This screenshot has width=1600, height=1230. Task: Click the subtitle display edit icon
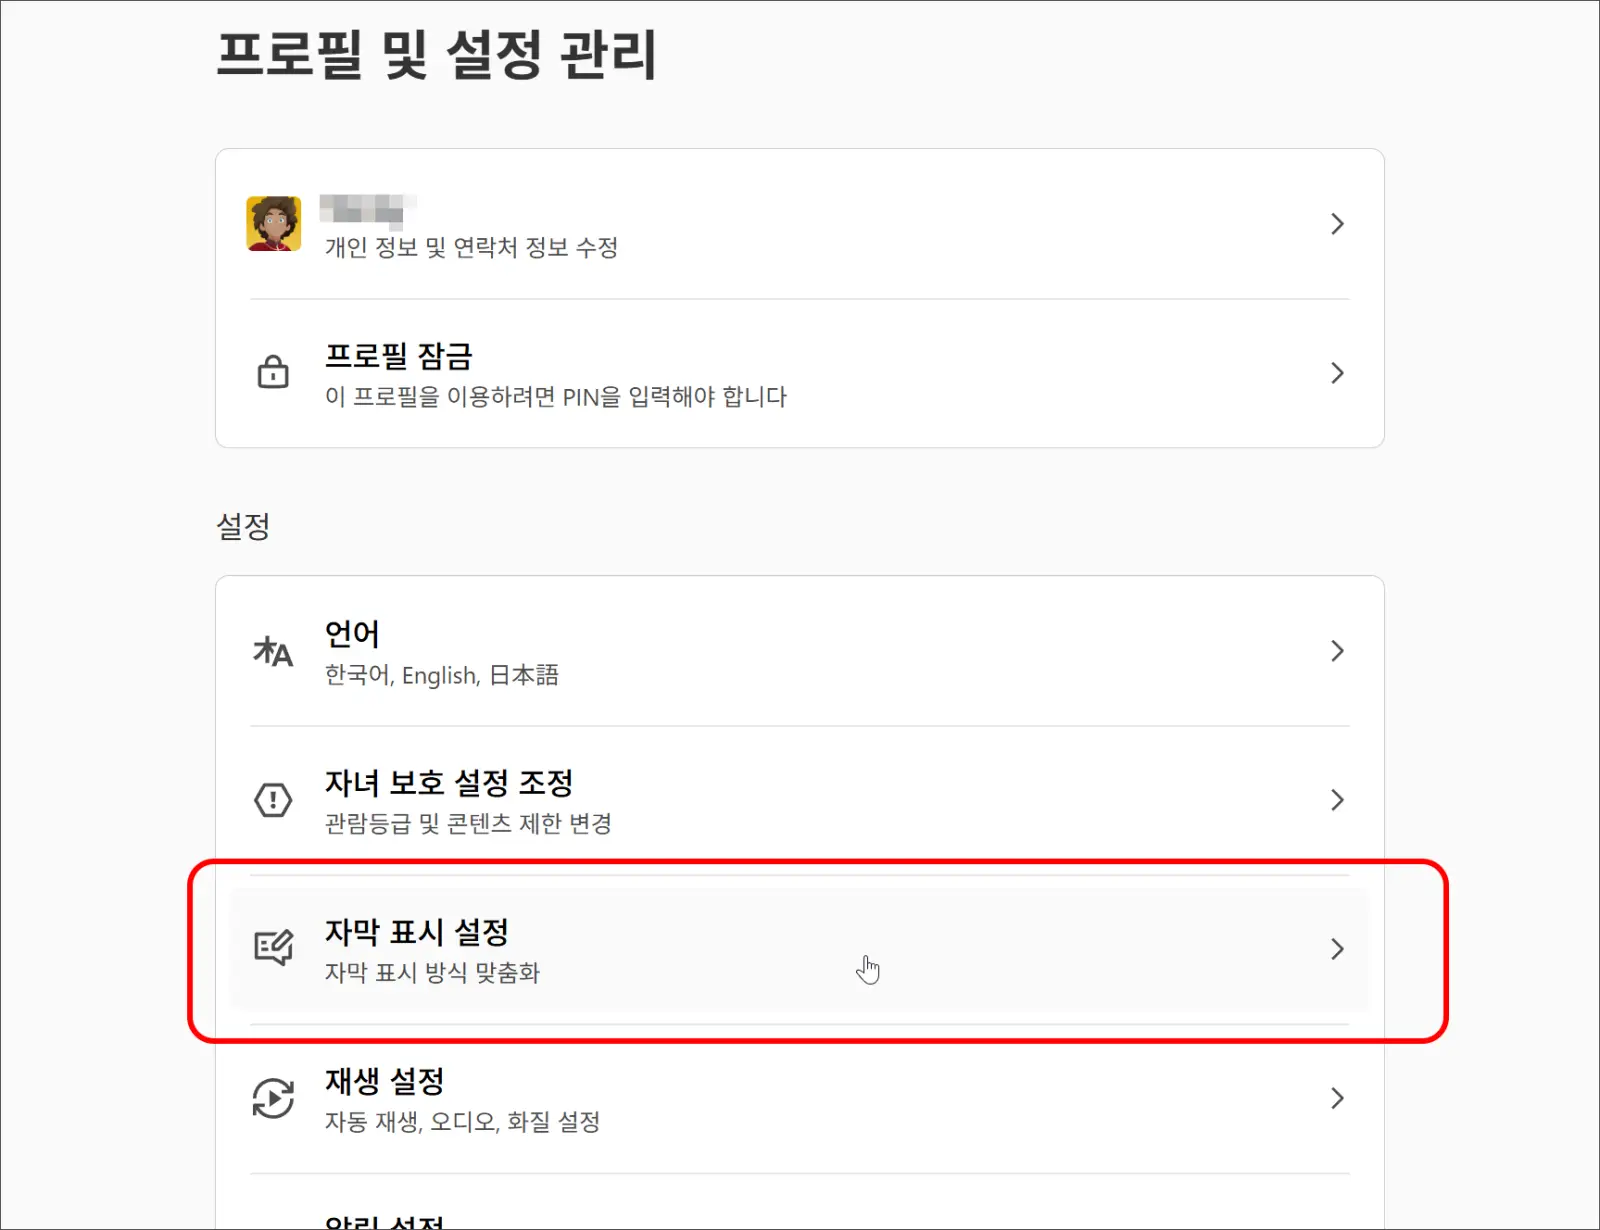click(273, 948)
